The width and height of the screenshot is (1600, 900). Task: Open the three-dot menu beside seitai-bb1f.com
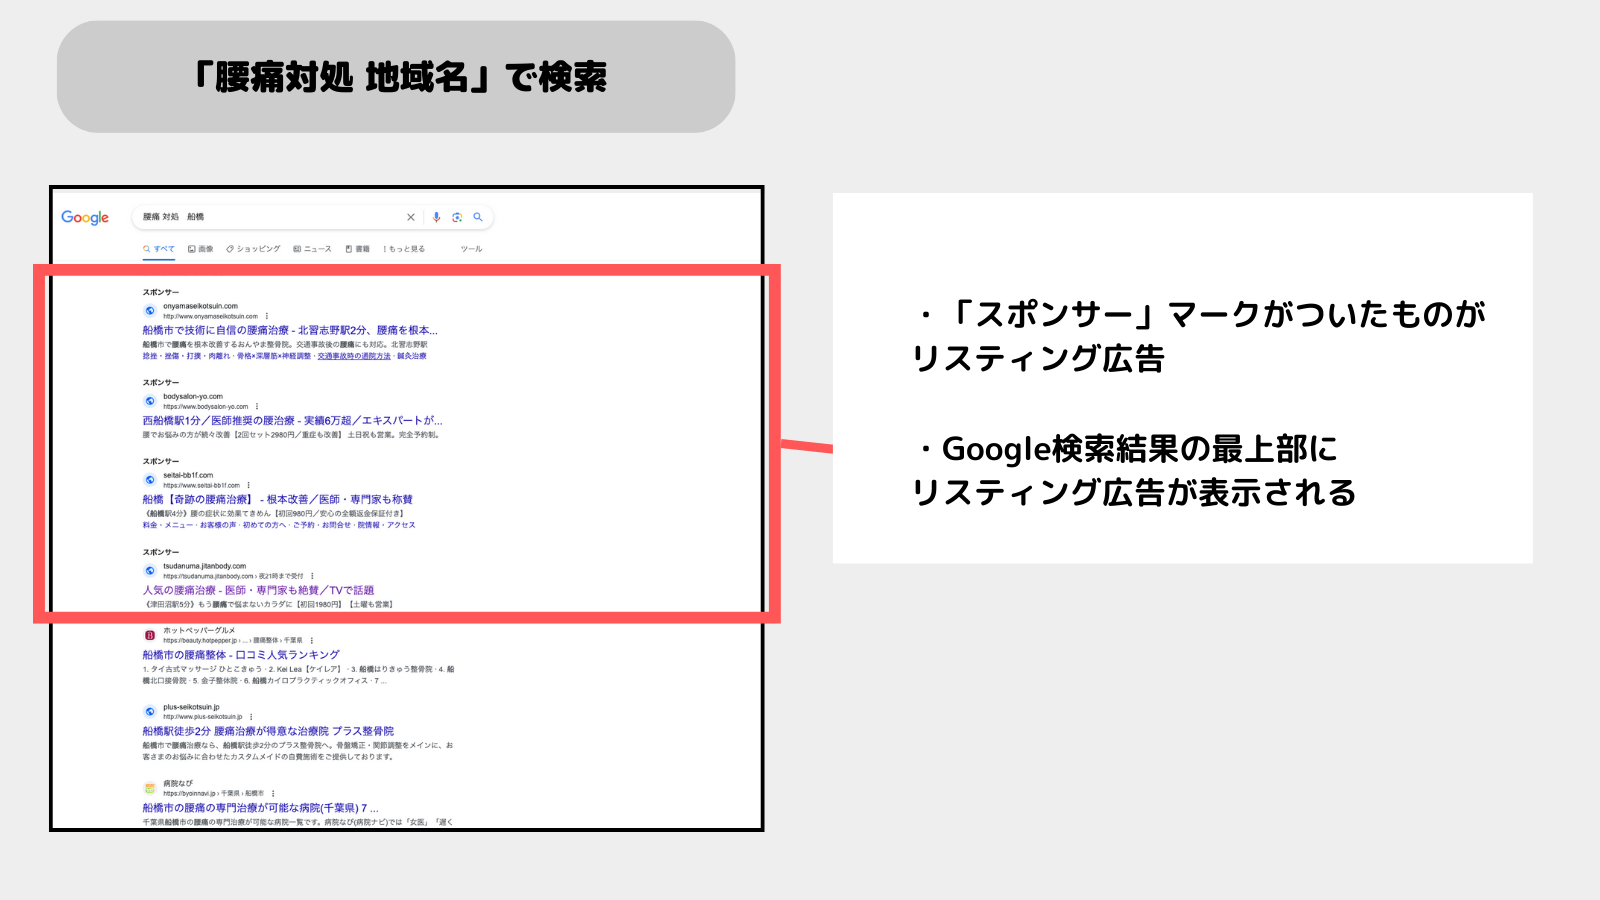[x=250, y=483]
